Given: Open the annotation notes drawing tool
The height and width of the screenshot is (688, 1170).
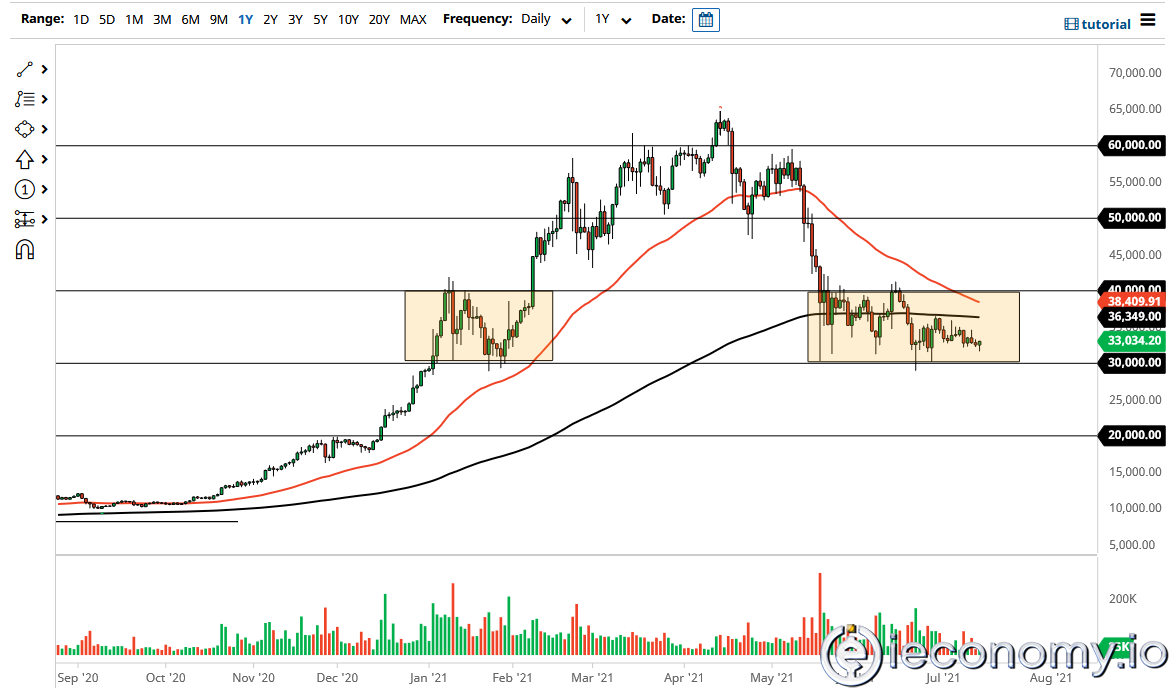Looking at the screenshot, I should point(25,98).
